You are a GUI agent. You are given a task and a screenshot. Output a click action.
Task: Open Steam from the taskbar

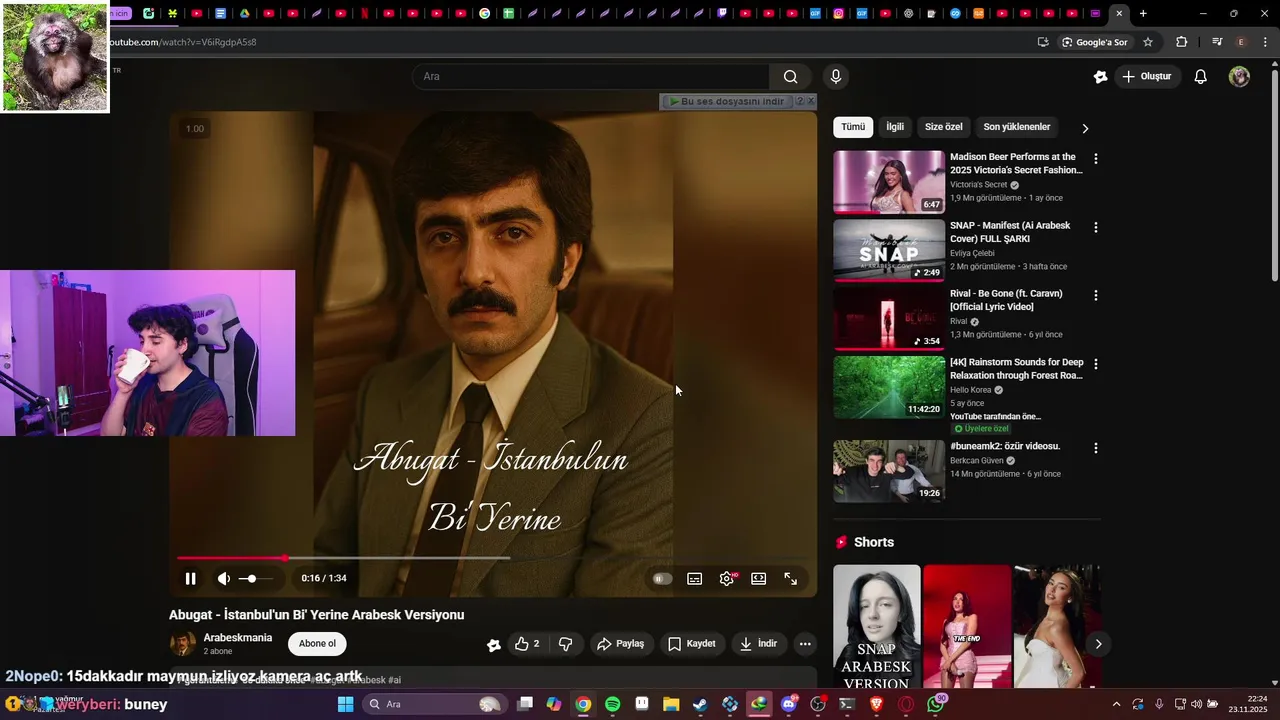pyautogui.click(x=700, y=704)
